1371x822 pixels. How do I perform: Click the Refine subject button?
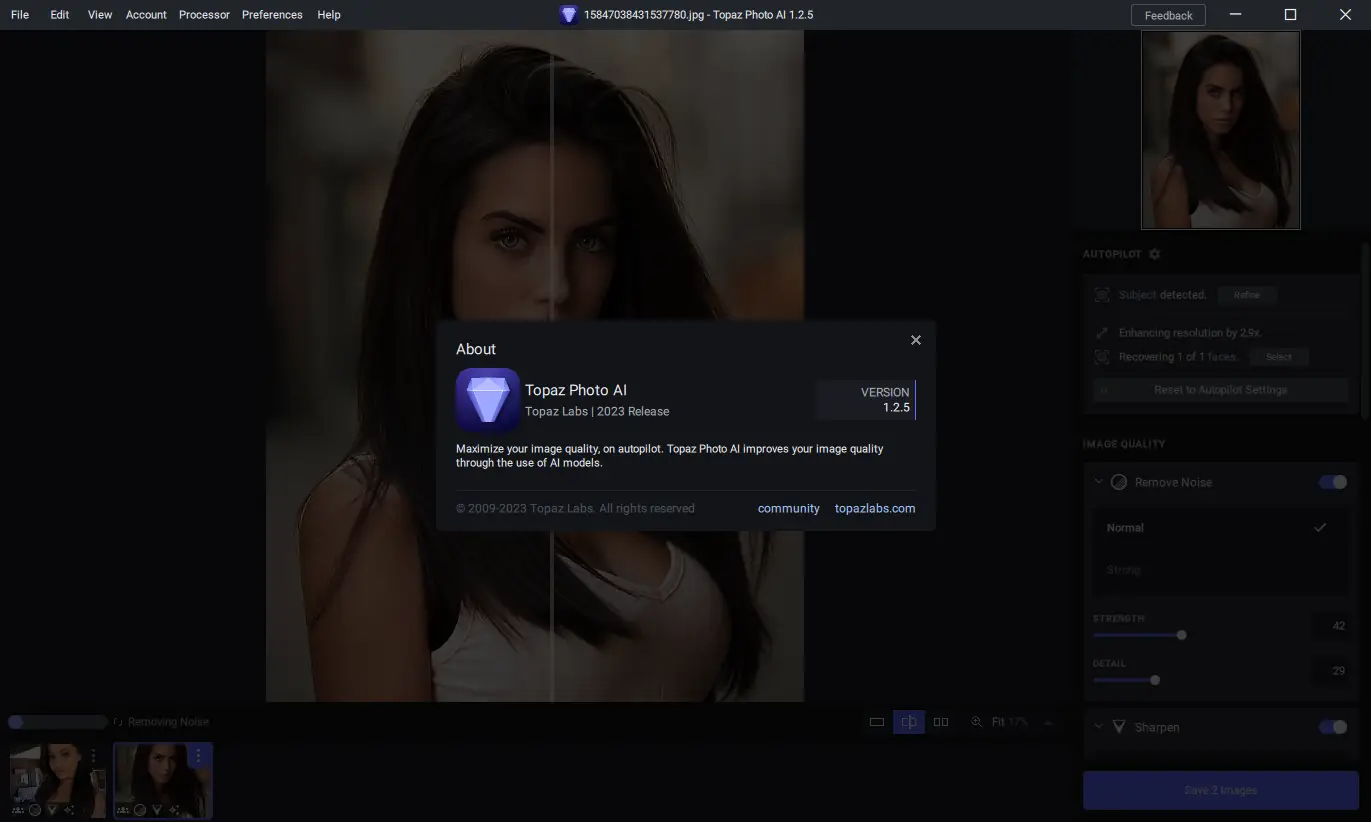[x=1247, y=295]
